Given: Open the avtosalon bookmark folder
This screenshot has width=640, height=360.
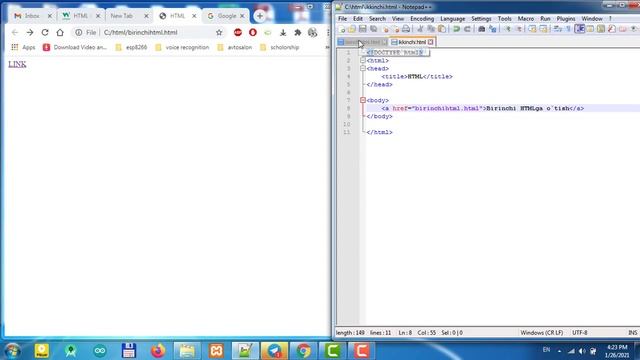Looking at the screenshot, I should (x=235, y=47).
